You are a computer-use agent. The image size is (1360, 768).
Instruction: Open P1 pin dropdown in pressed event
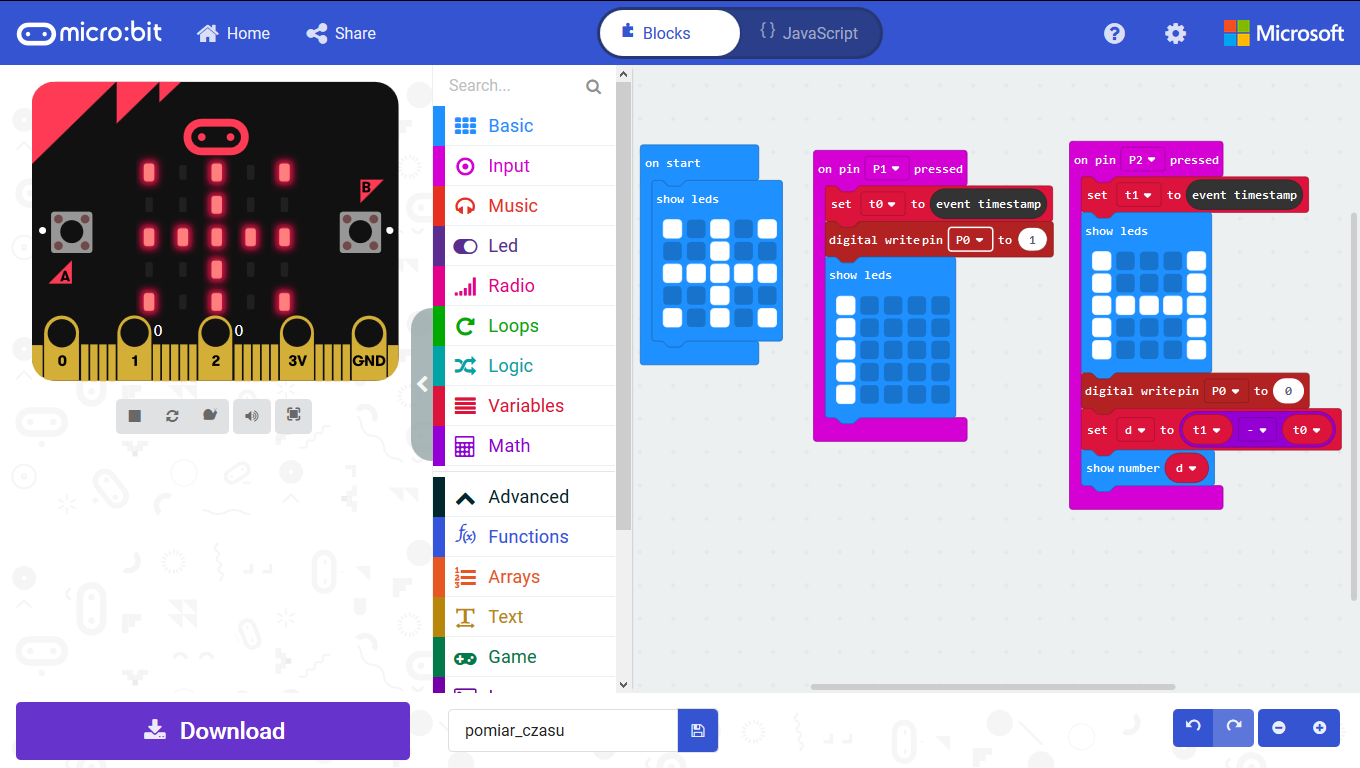[887, 169]
